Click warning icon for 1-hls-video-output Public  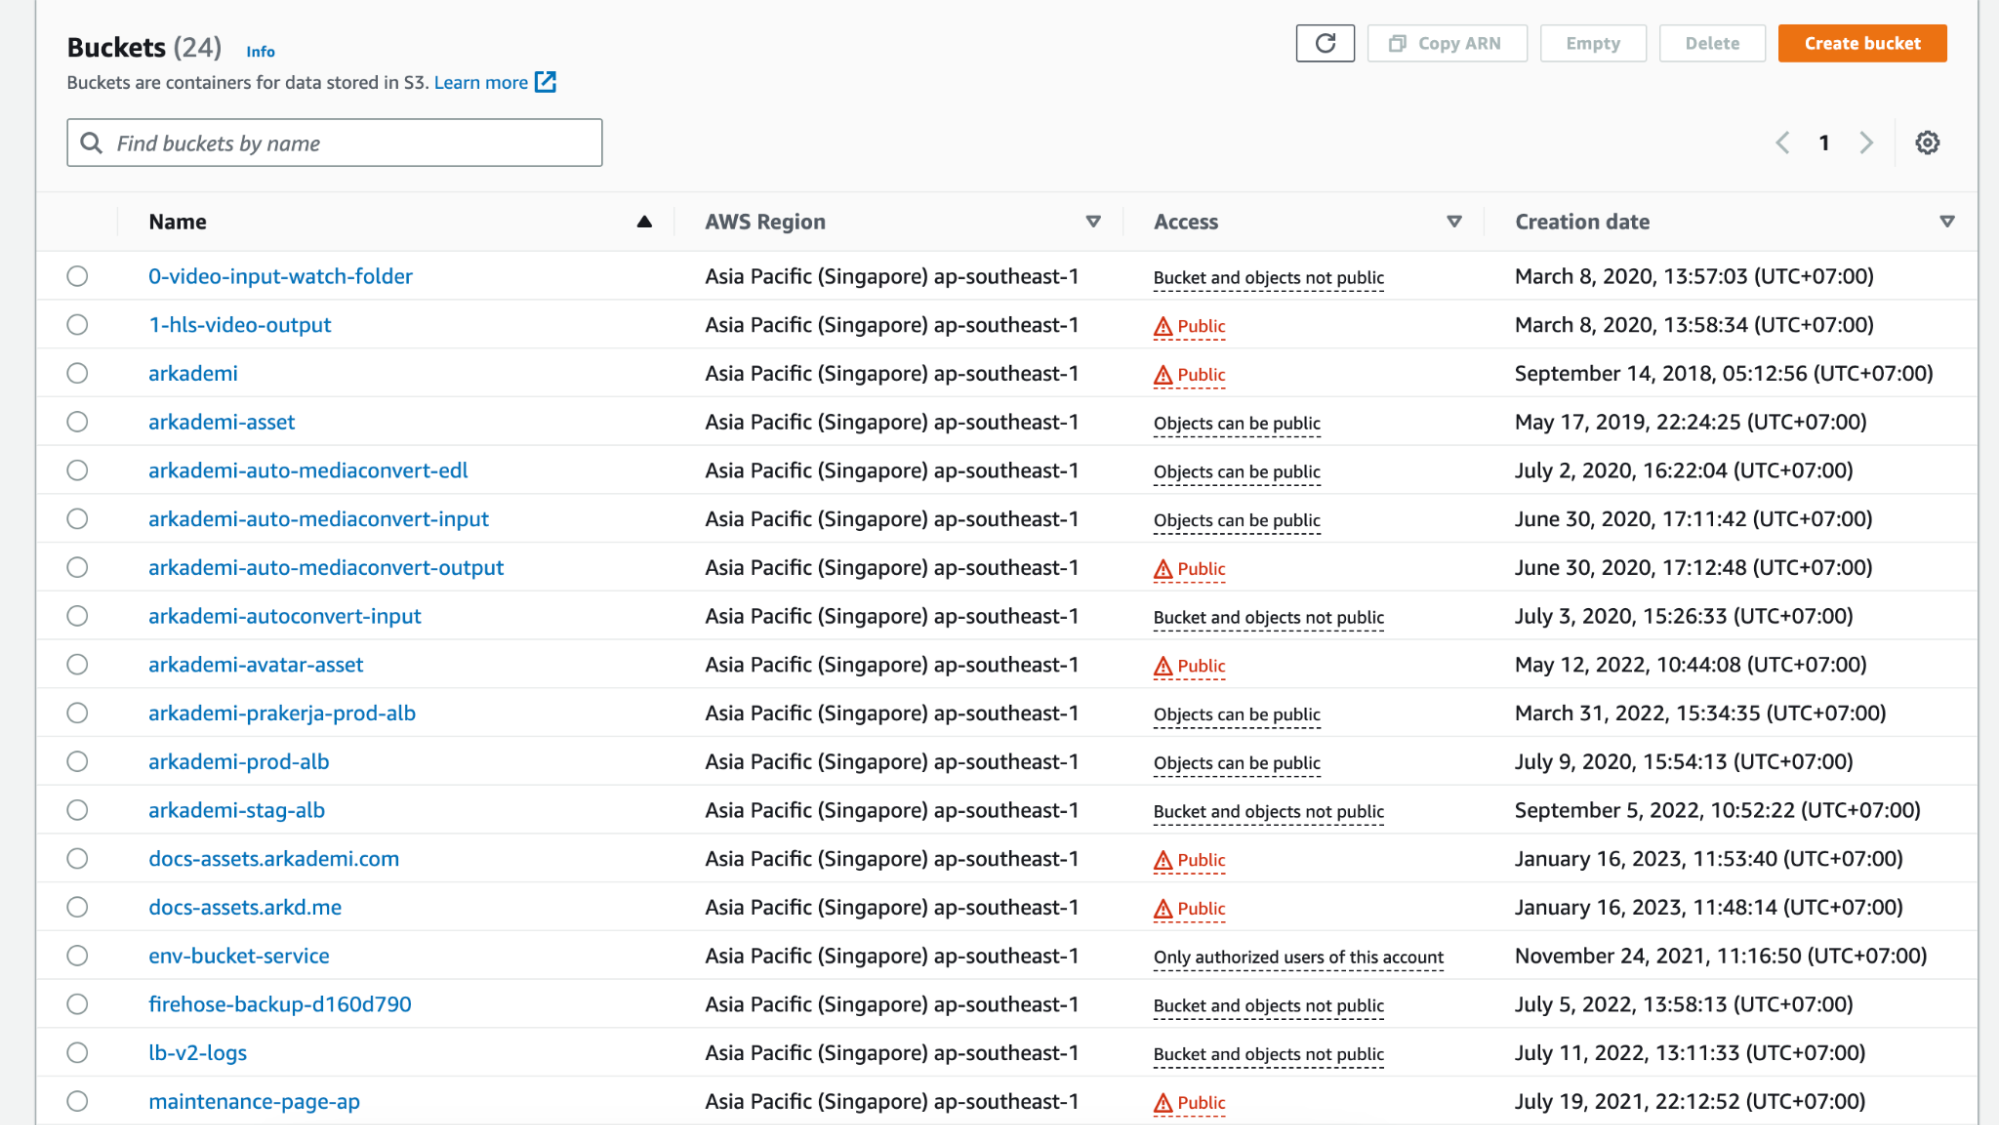1163,326
